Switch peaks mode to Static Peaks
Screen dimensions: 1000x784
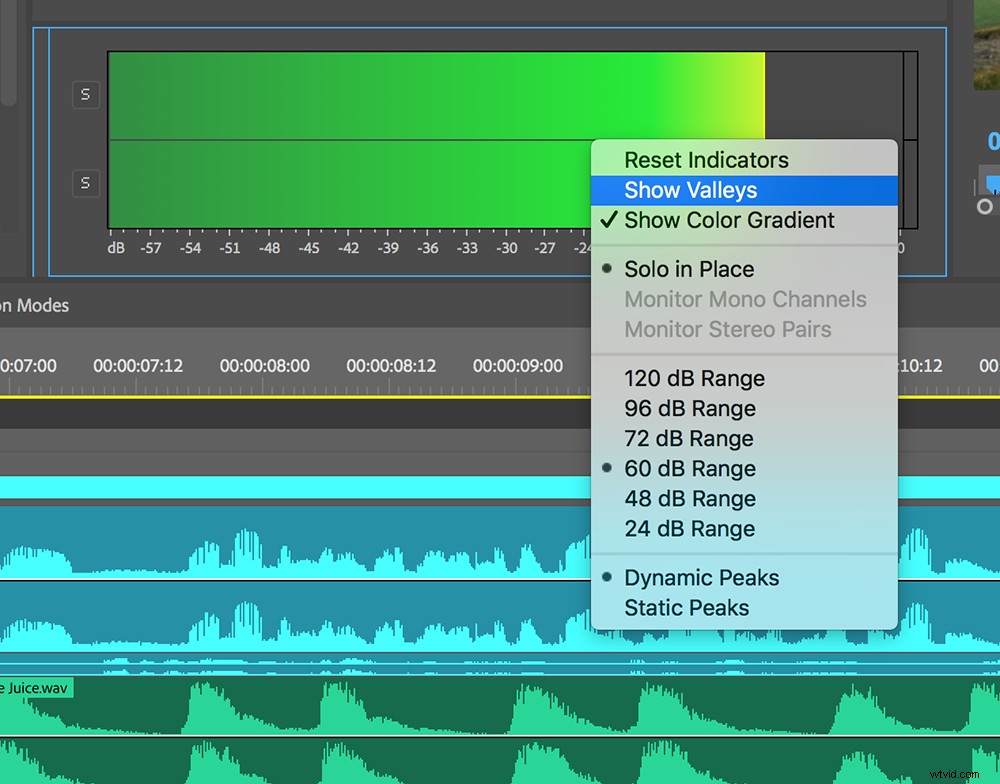[686, 607]
